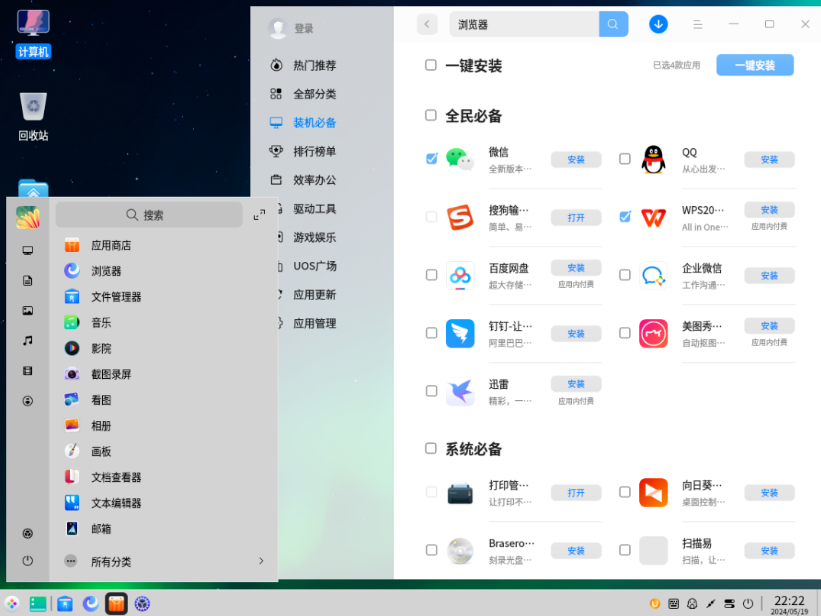Toggle the 一键安装 select-all checkbox

pyautogui.click(x=430, y=64)
